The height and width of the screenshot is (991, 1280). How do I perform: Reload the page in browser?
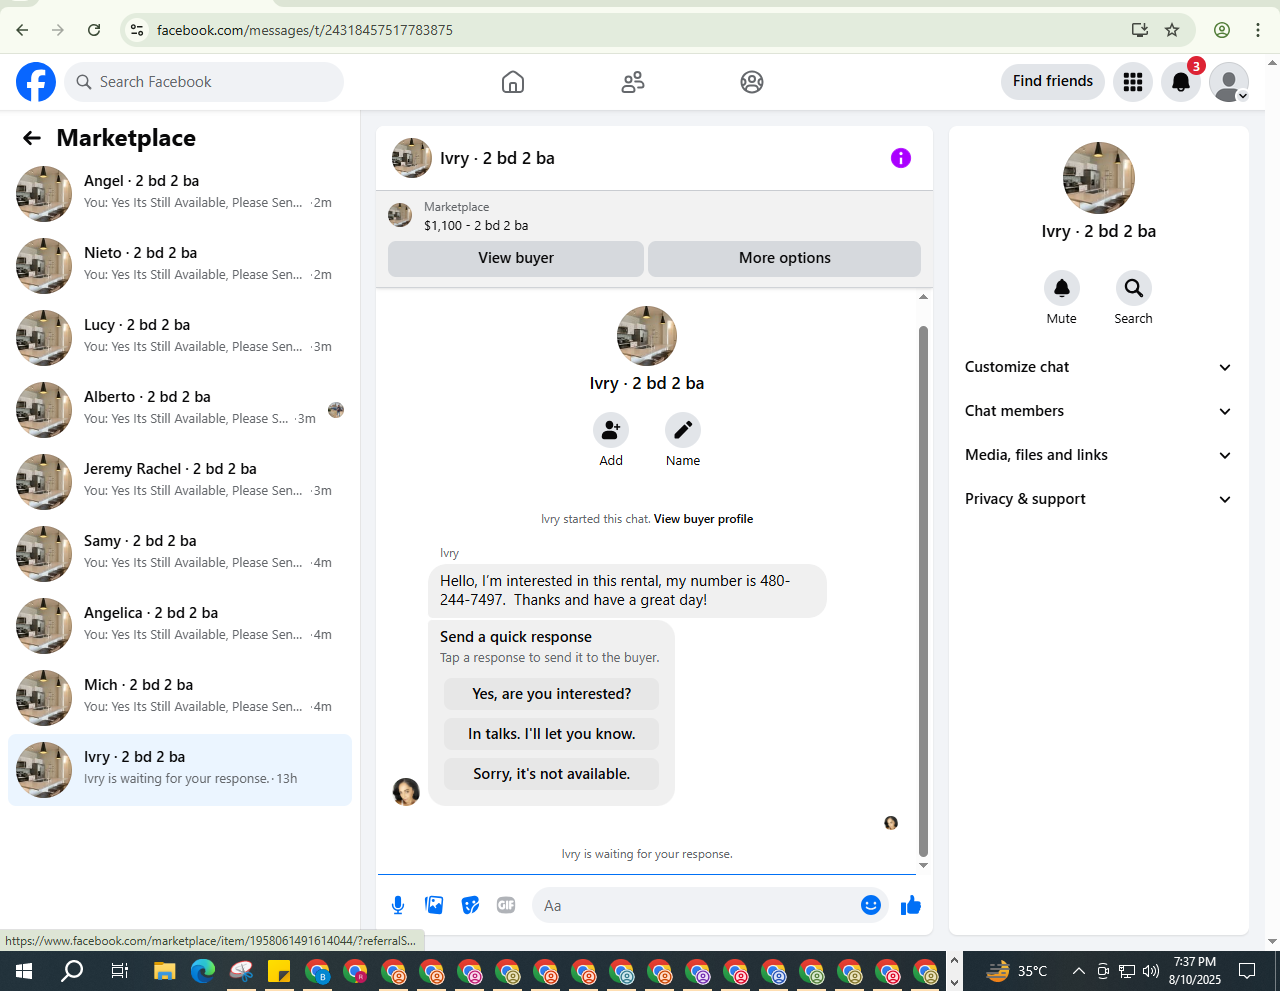[94, 30]
